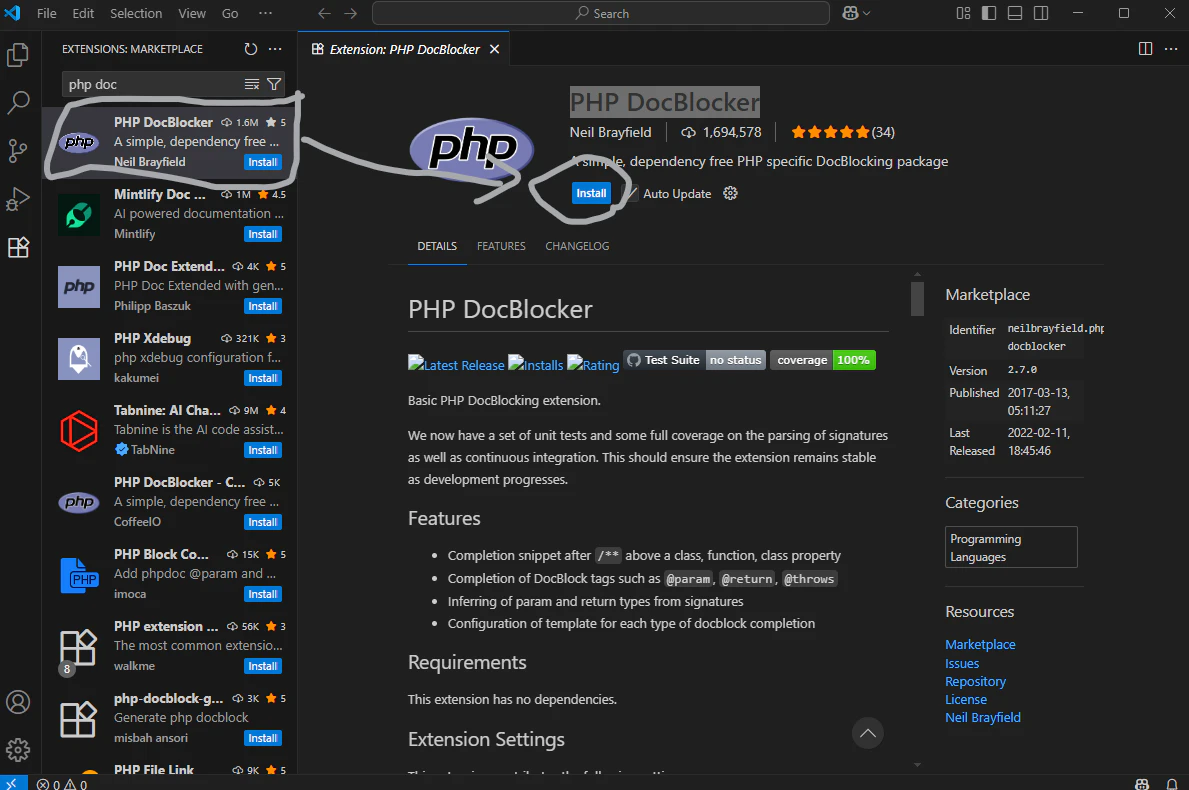The height and width of the screenshot is (790, 1189).
Task: Click the Programming Languages category tag
Action: (x=1011, y=547)
